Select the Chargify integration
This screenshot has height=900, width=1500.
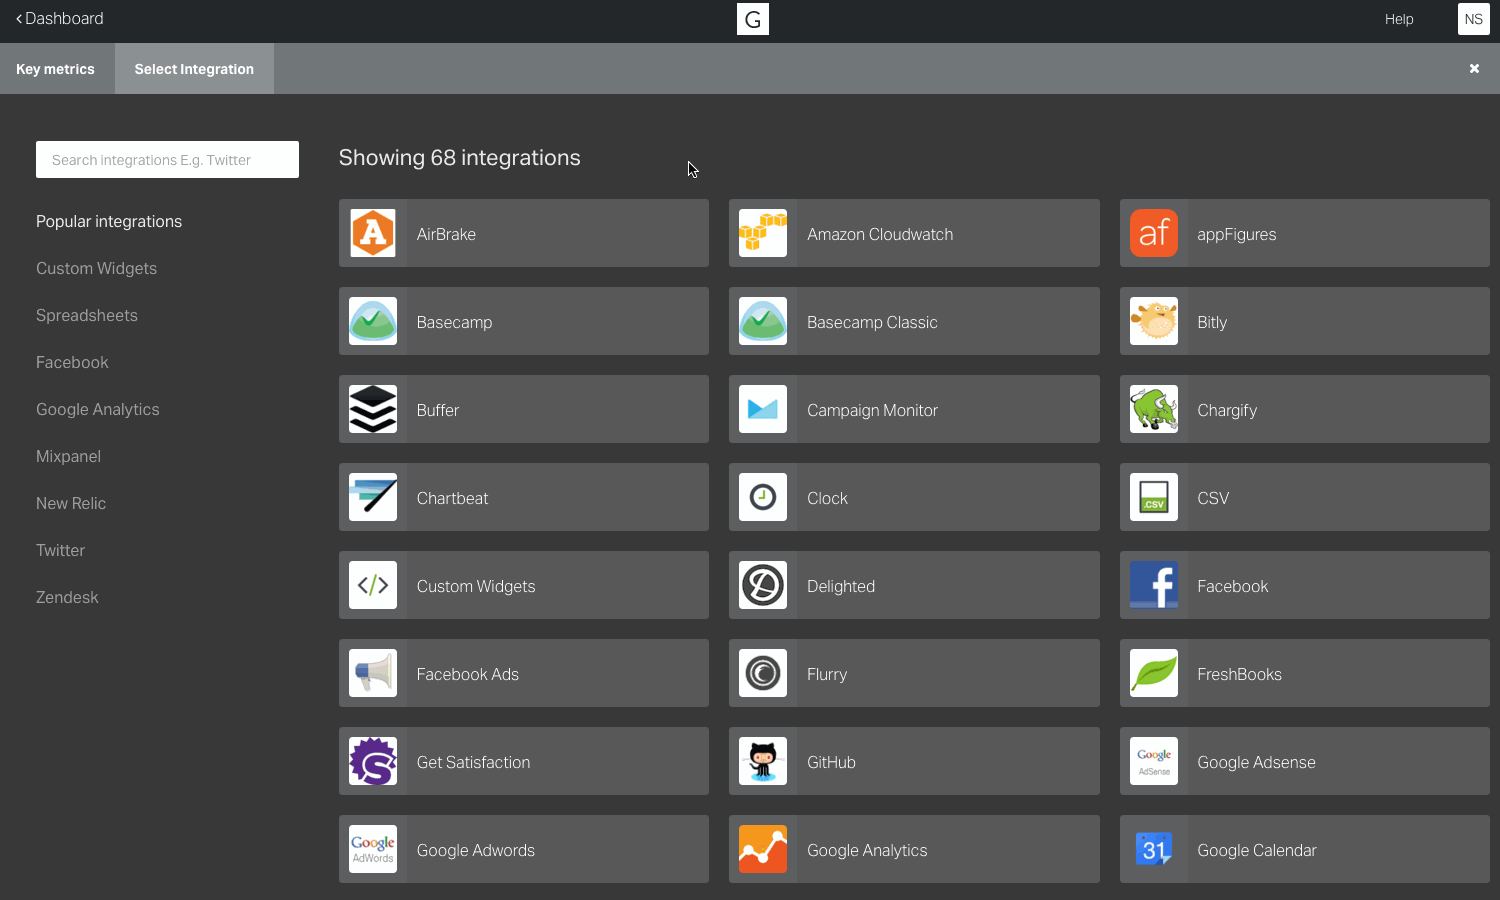[x=1303, y=409]
